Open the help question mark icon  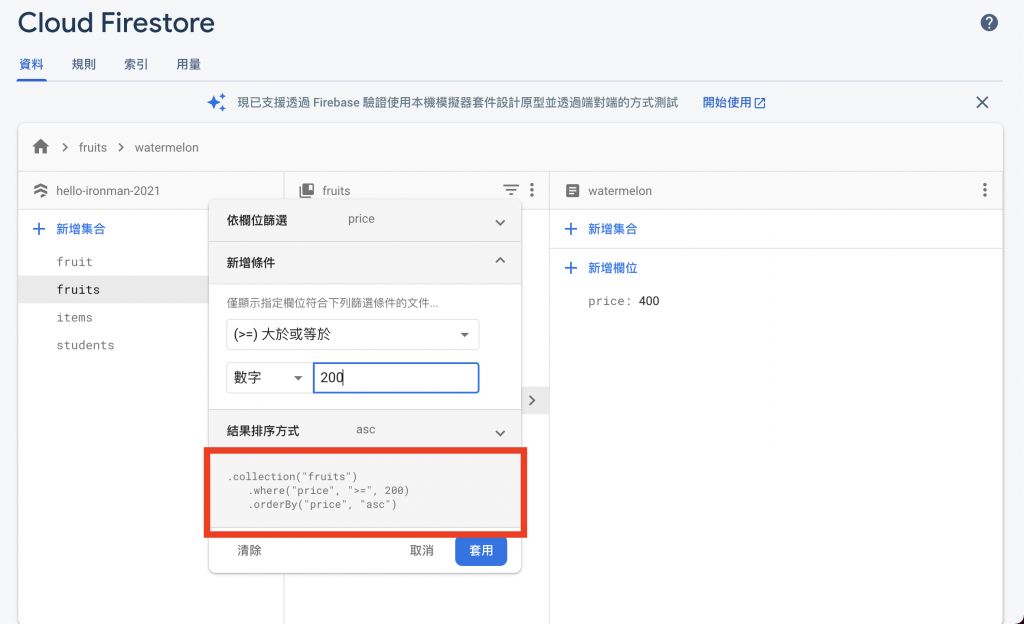pyautogui.click(x=989, y=23)
